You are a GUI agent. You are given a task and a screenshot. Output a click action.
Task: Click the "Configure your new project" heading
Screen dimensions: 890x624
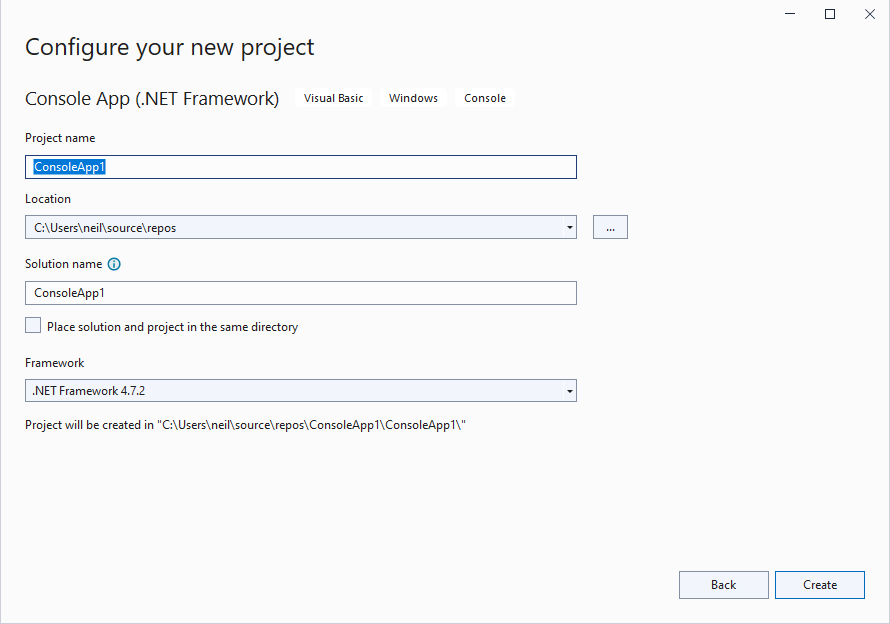pos(170,47)
